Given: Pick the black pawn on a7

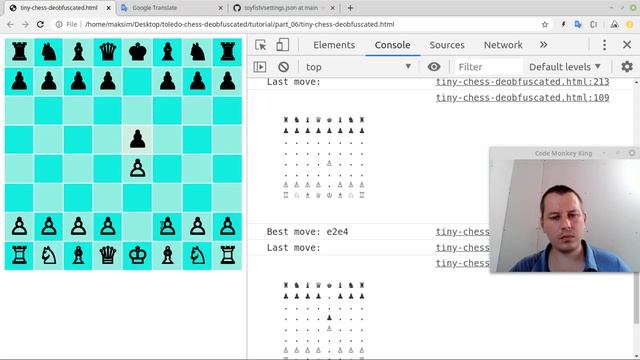Looking at the screenshot, I should tap(19, 81).
